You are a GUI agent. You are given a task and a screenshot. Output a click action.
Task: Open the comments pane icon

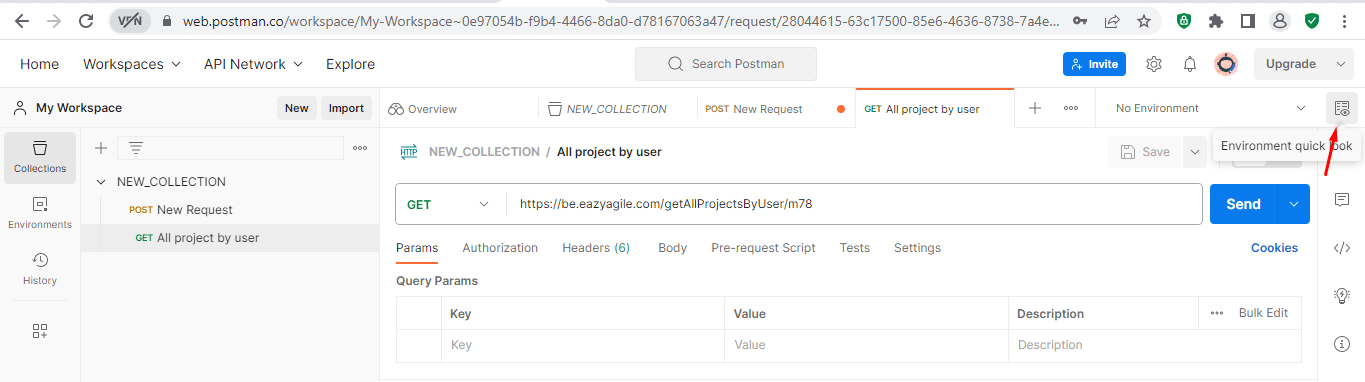(x=1342, y=200)
